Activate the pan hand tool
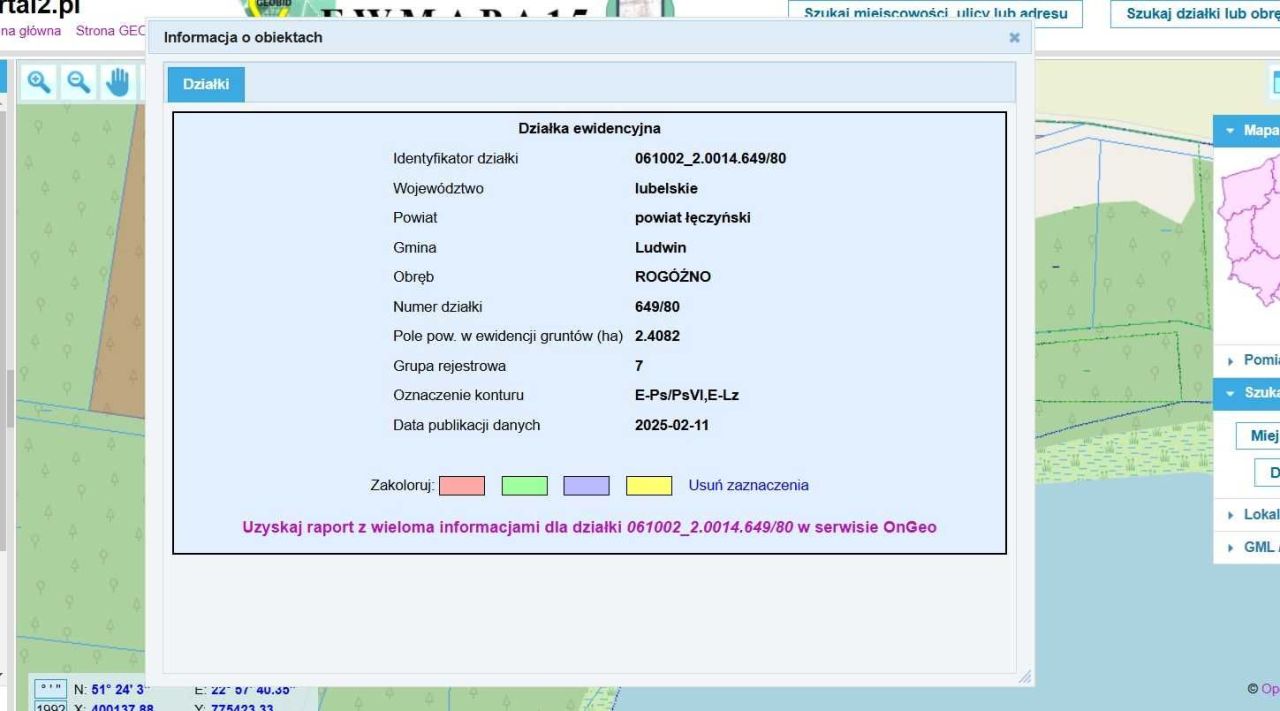1280x711 pixels. tap(119, 82)
